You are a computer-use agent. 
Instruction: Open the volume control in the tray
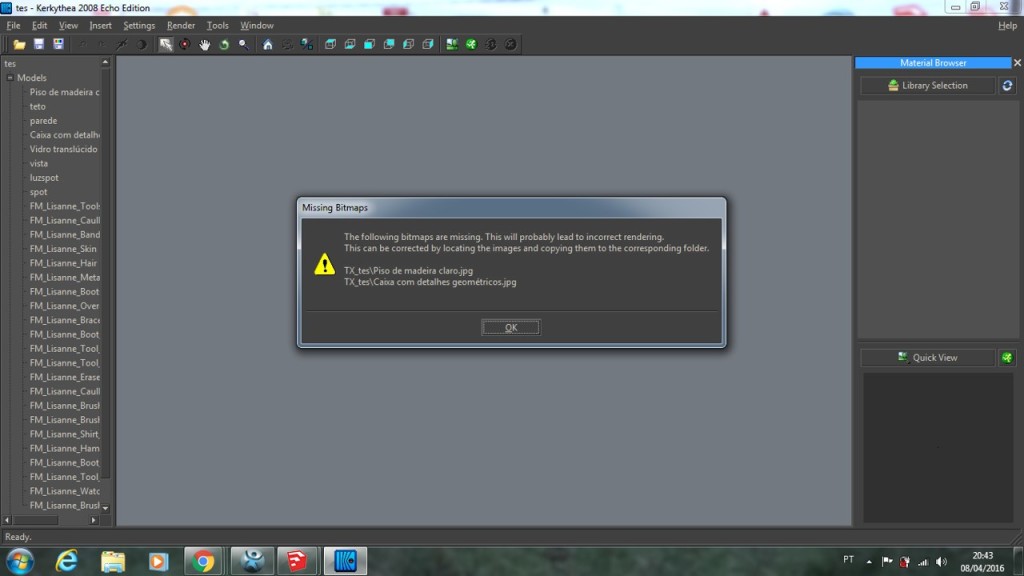(x=941, y=562)
